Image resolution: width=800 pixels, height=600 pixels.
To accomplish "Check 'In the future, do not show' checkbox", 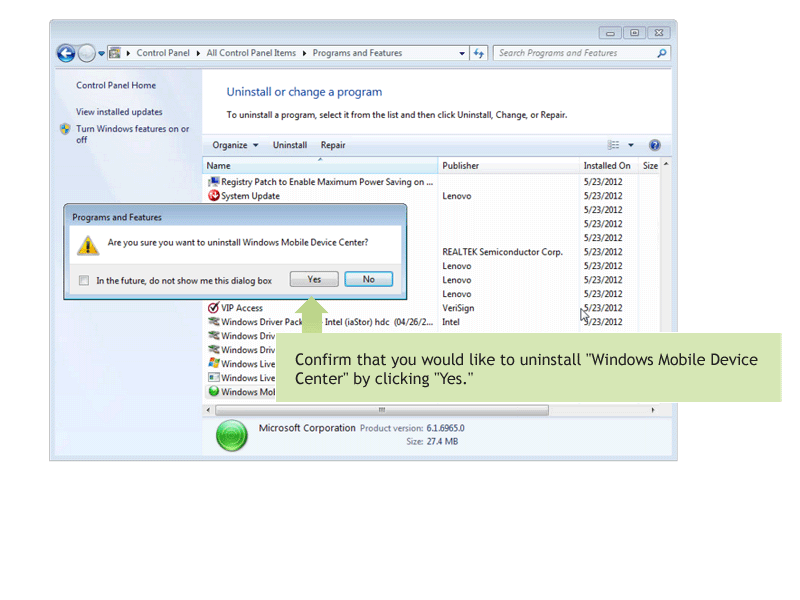I will click(x=84, y=280).
